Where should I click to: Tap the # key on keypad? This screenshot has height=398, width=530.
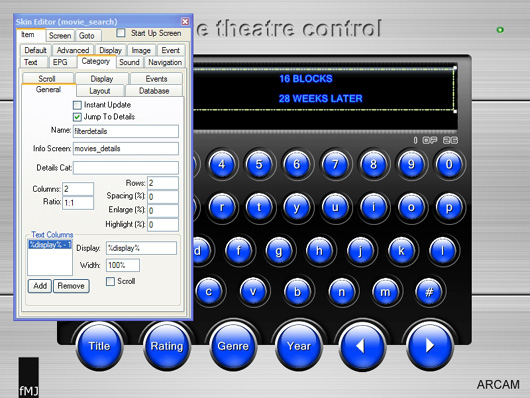(429, 292)
